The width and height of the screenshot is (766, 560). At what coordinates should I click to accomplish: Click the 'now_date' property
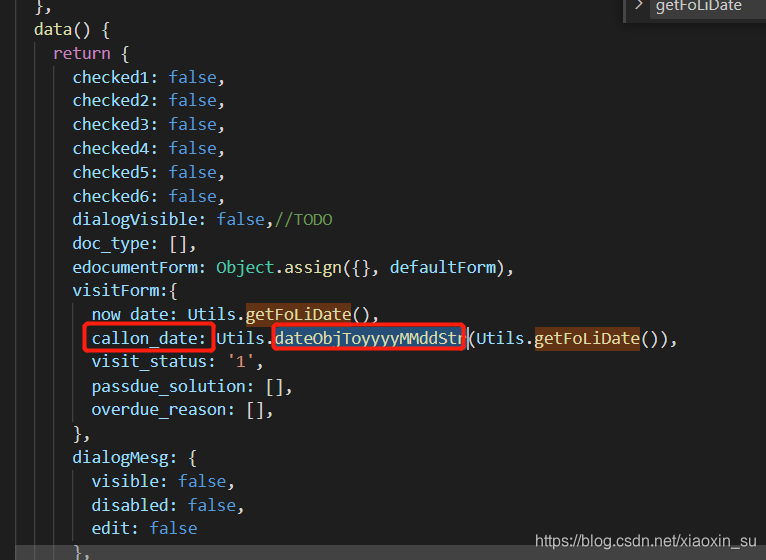129,315
